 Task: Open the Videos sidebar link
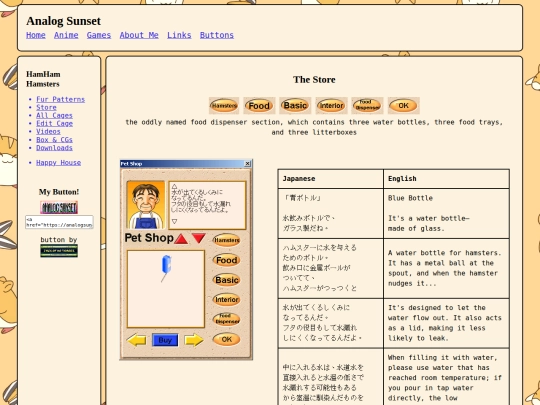48,131
